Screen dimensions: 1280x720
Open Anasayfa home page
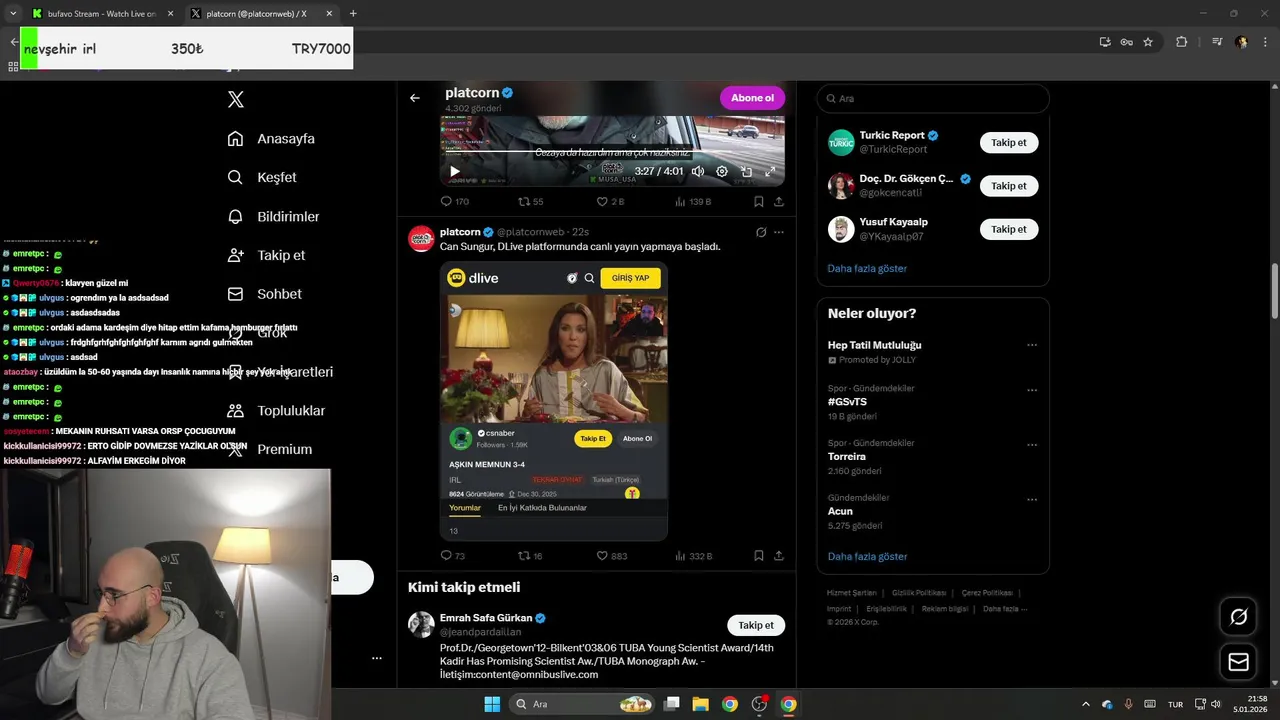coord(271,139)
